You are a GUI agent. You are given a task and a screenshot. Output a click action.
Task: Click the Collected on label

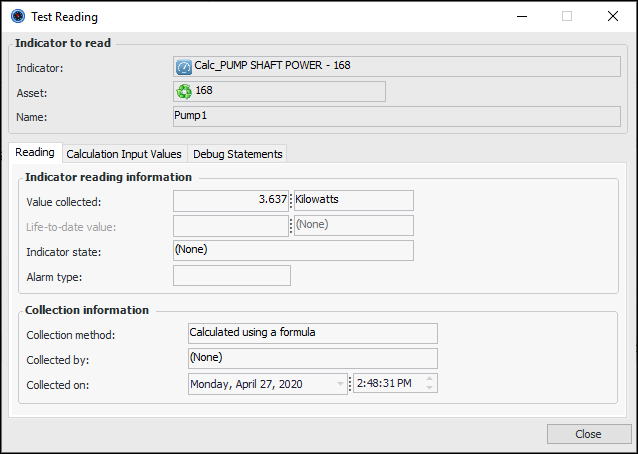(57, 385)
